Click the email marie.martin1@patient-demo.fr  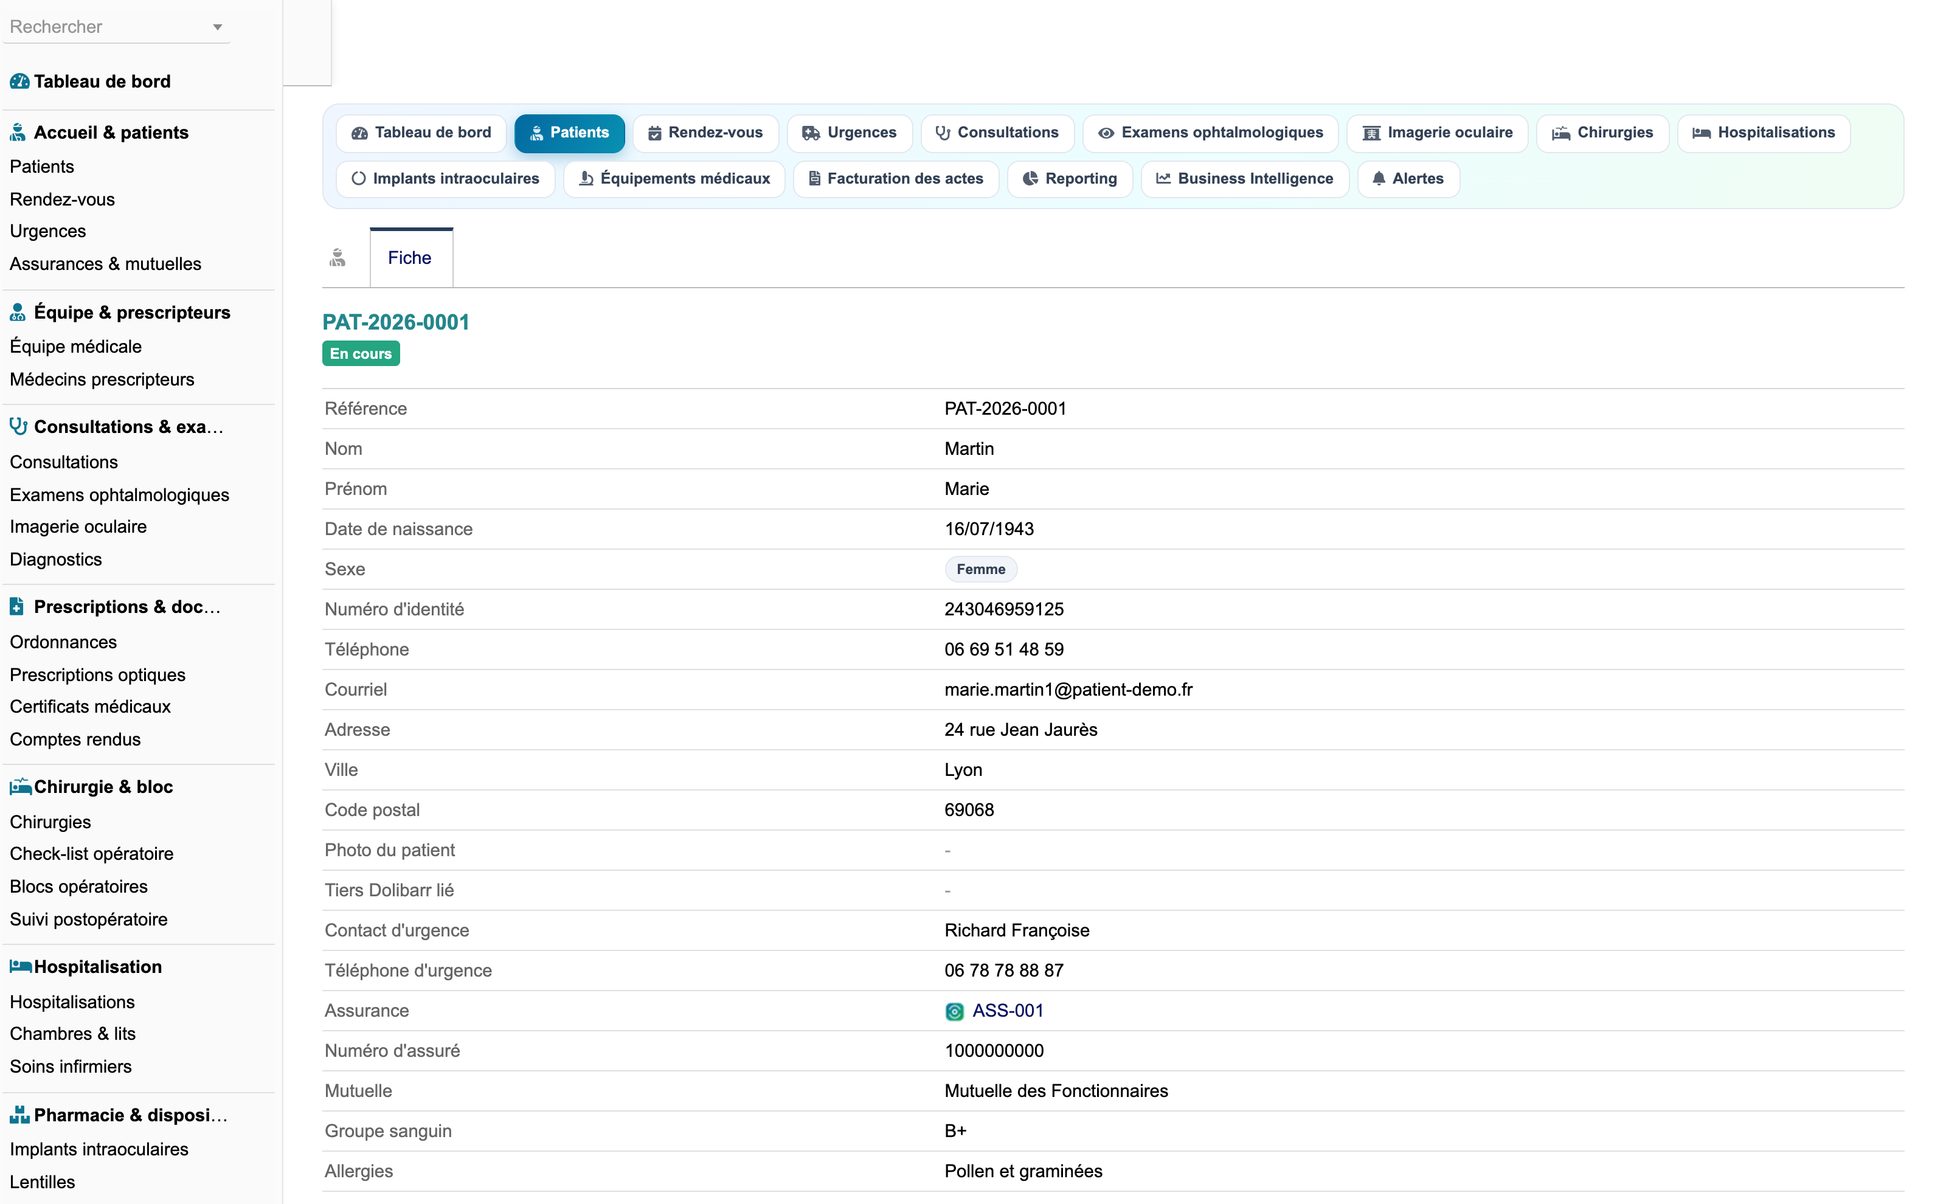[1068, 690]
